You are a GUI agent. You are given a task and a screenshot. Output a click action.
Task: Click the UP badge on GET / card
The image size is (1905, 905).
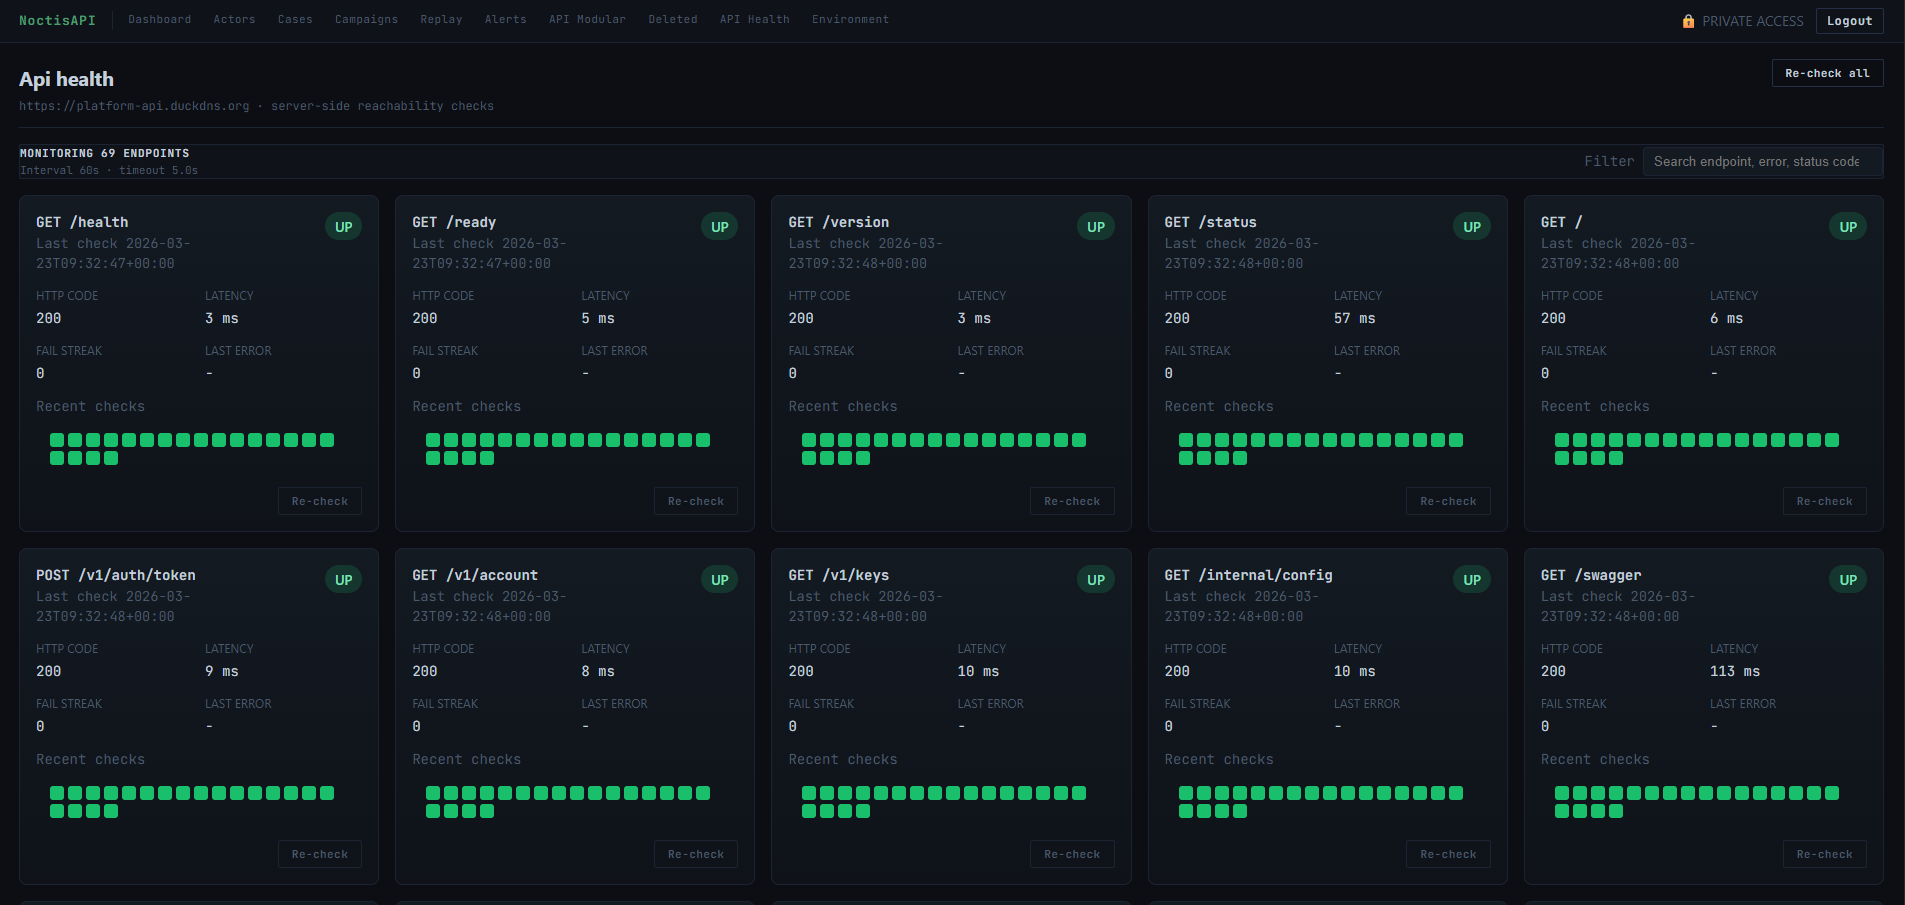(1848, 227)
